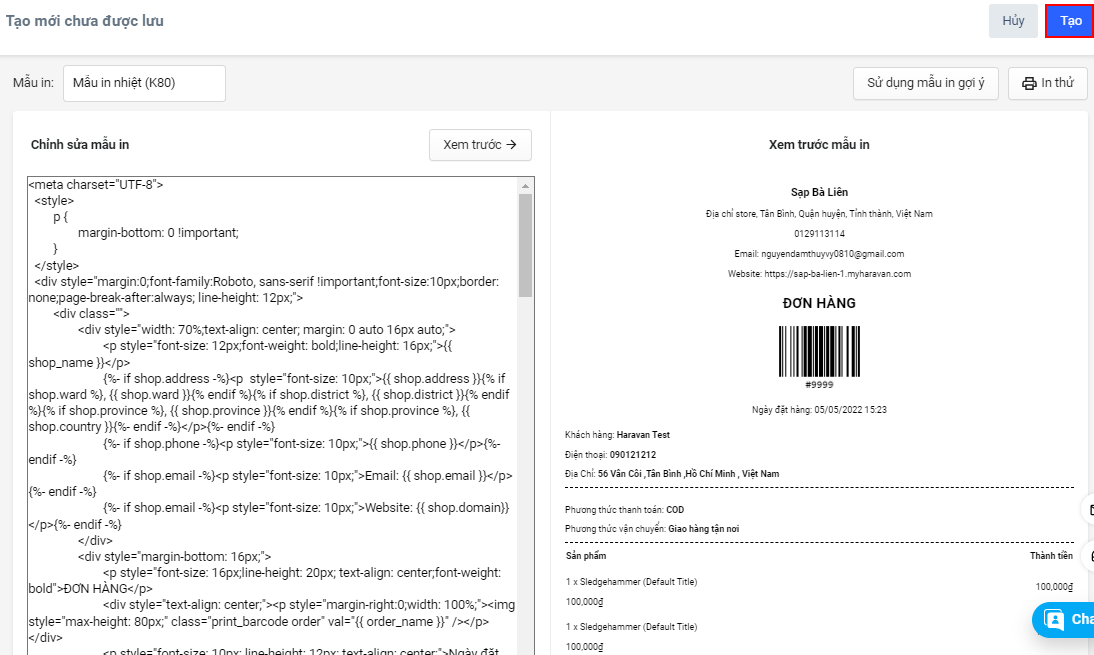Image resolution: width=1094 pixels, height=655 pixels.
Task: Click the barcode image in the preview
Action: point(819,350)
